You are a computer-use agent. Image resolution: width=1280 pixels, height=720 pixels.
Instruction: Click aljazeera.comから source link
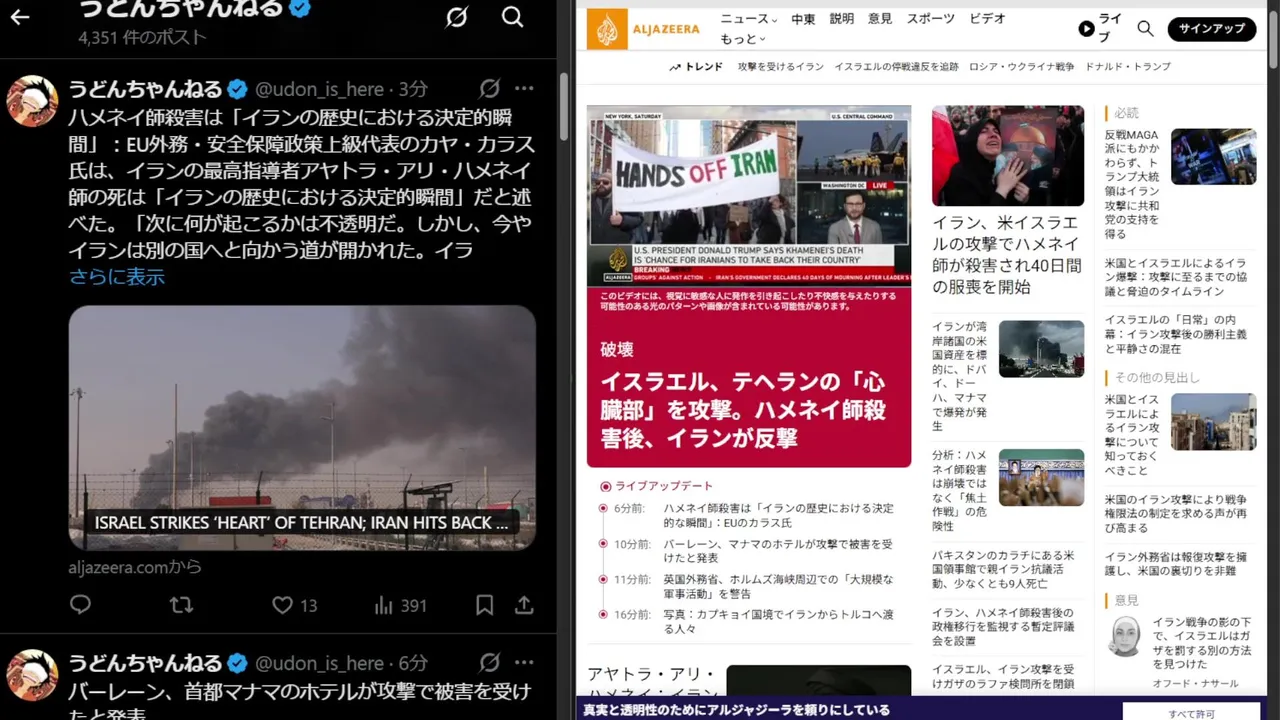[135, 567]
